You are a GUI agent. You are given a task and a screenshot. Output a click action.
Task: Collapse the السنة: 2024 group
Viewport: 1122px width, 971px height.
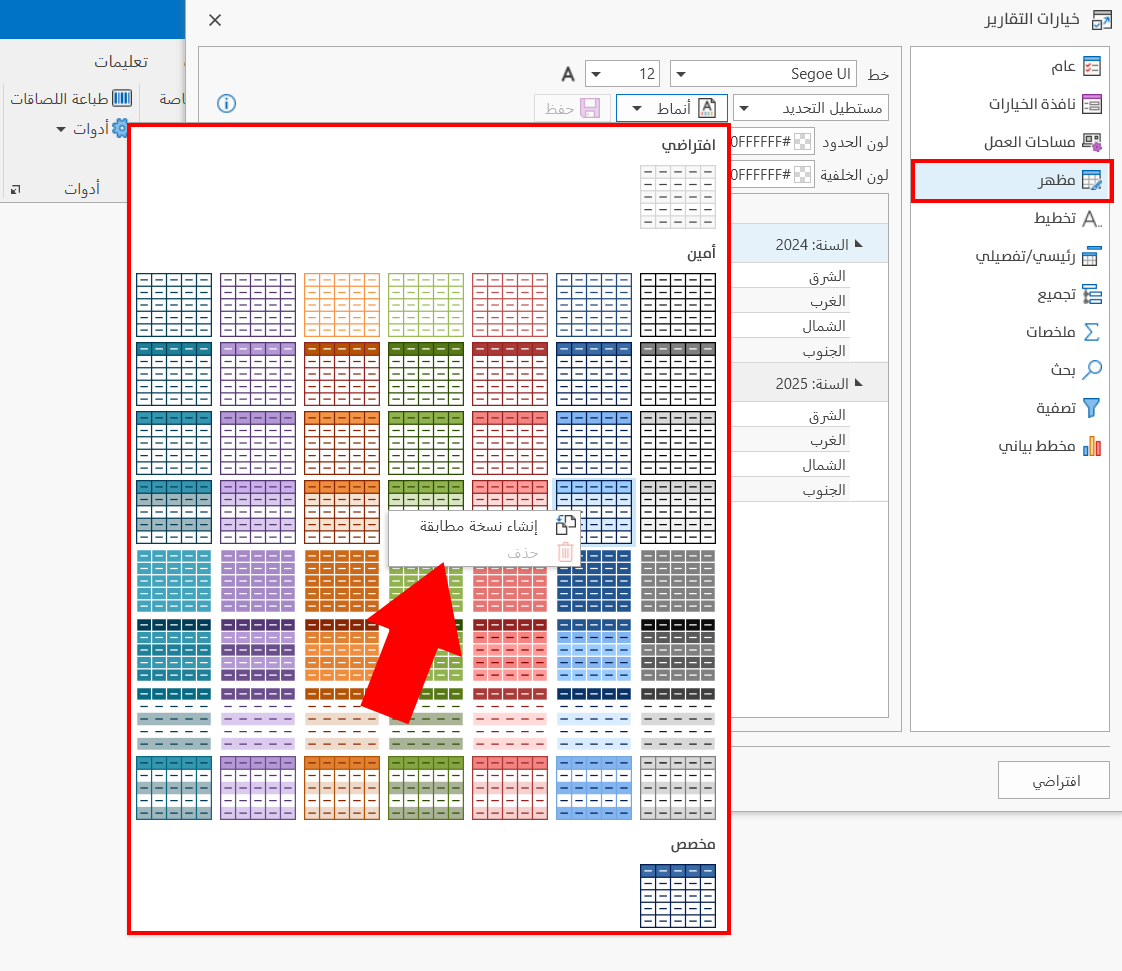pos(857,245)
